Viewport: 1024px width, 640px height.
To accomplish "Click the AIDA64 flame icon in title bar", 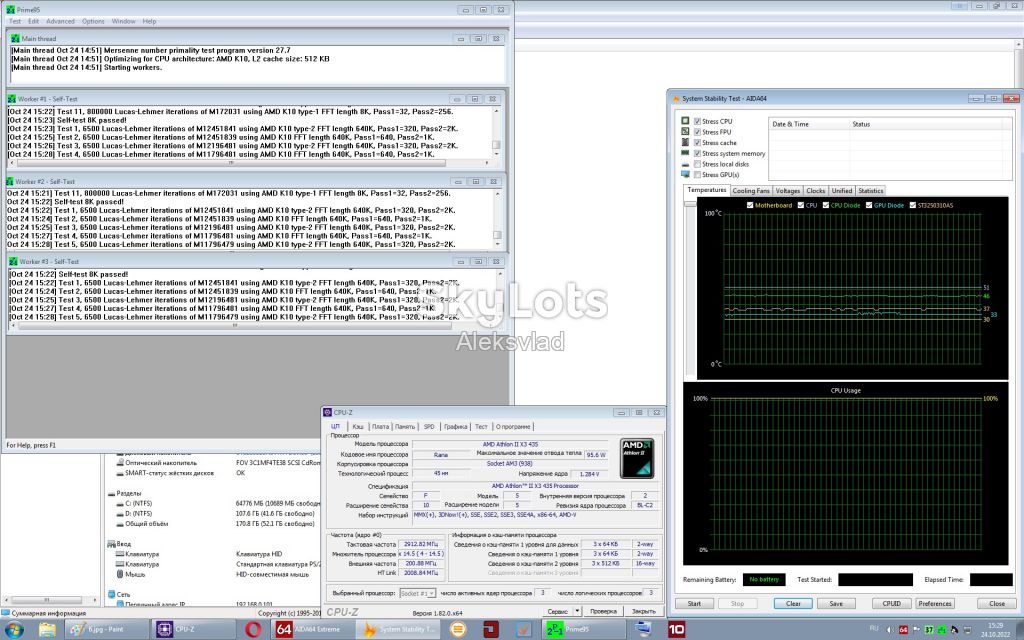I will (x=676, y=99).
